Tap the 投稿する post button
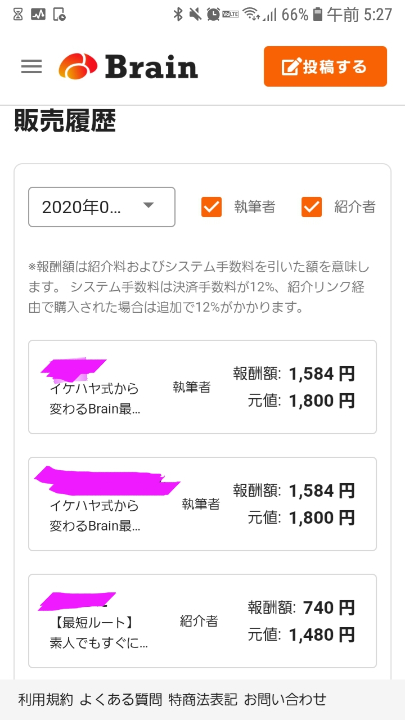This screenshot has width=405, height=720. 325,66
